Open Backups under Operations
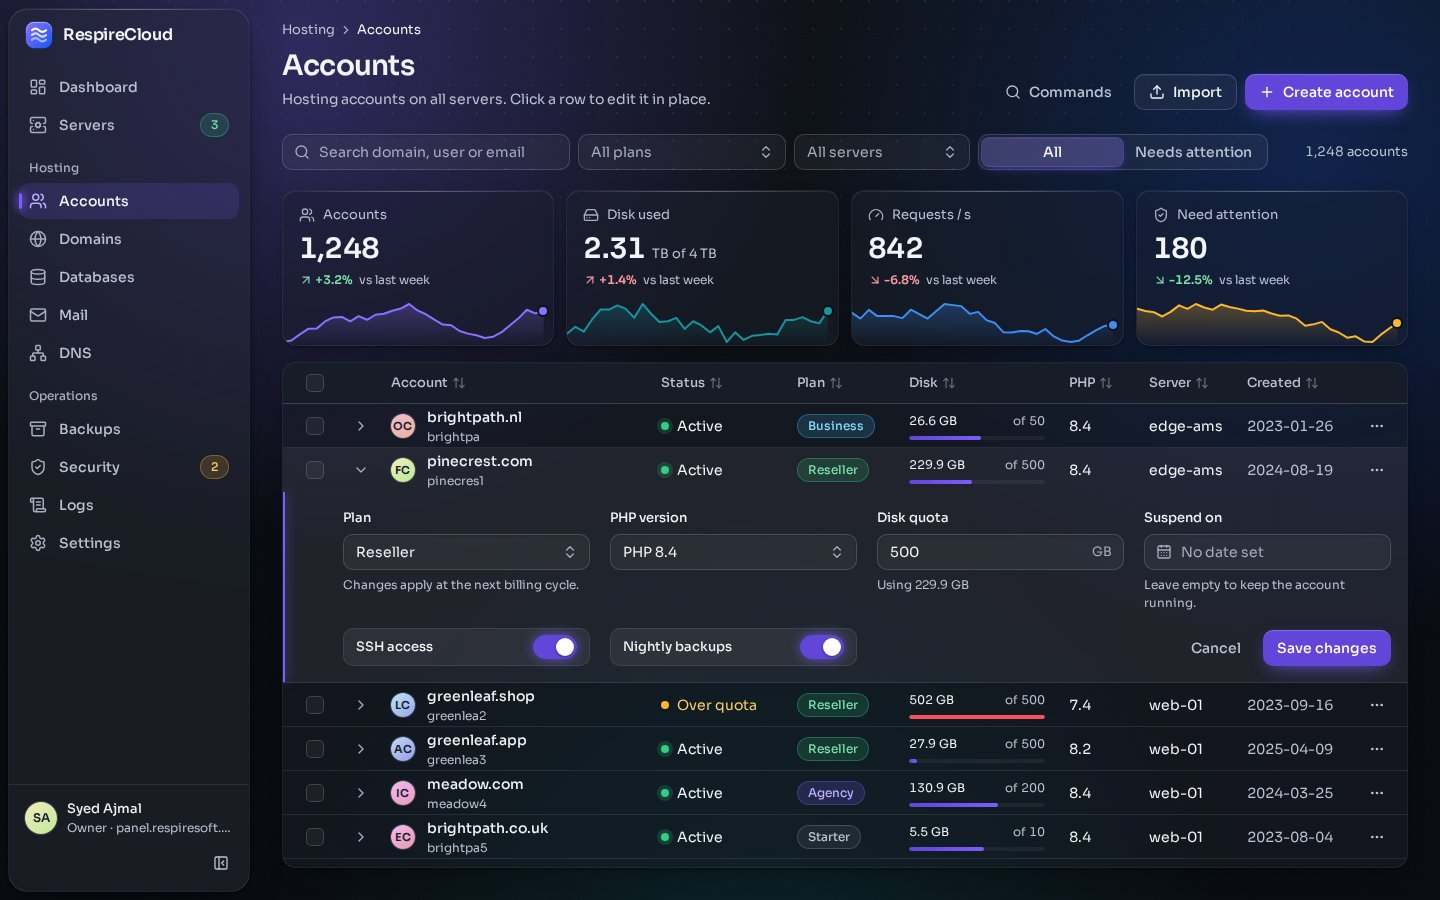 click(129, 429)
